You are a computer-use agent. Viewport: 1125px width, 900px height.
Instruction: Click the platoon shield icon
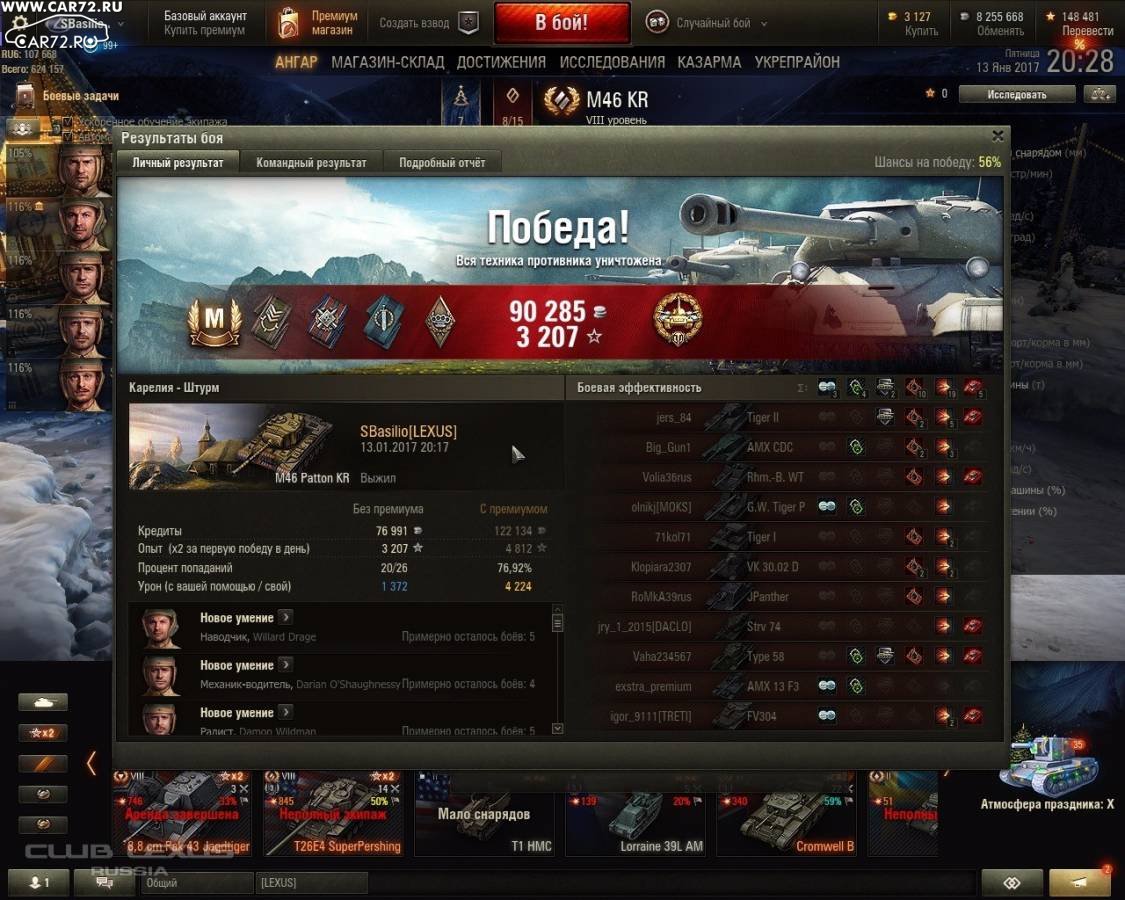469,23
